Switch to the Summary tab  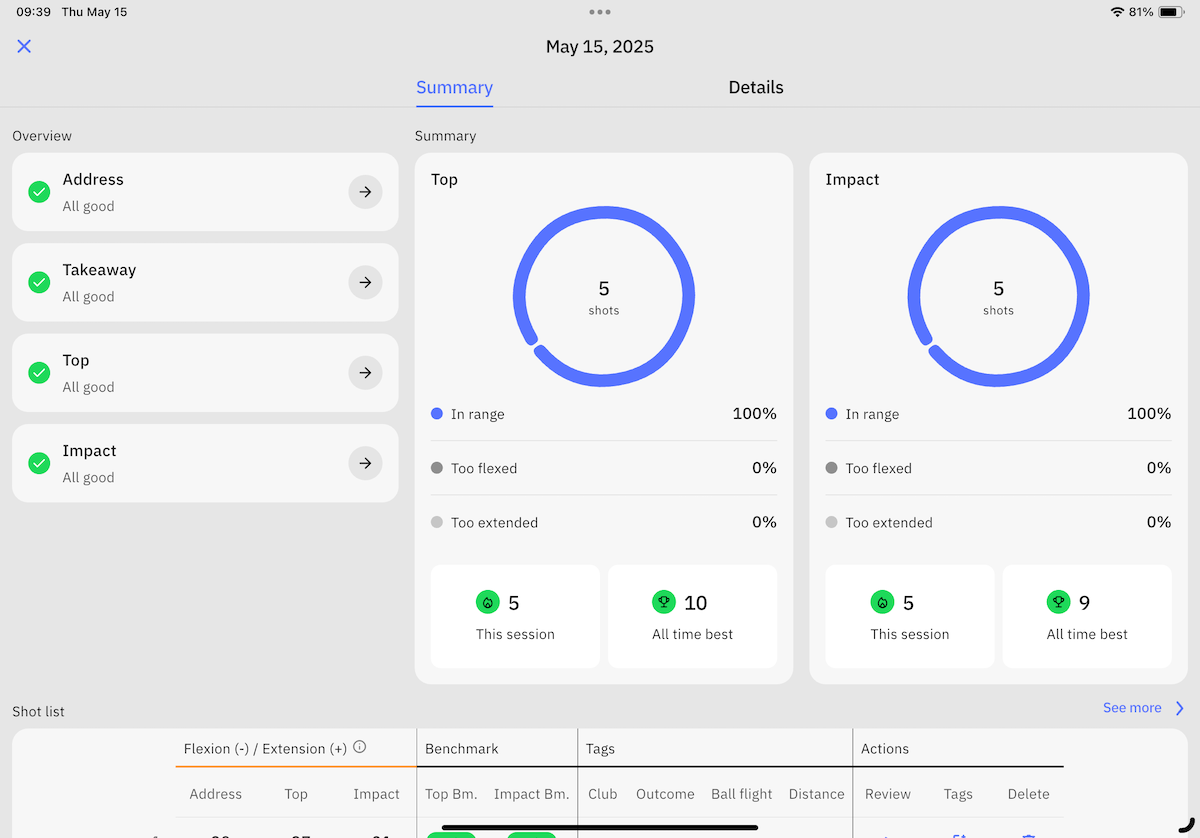[x=454, y=87]
